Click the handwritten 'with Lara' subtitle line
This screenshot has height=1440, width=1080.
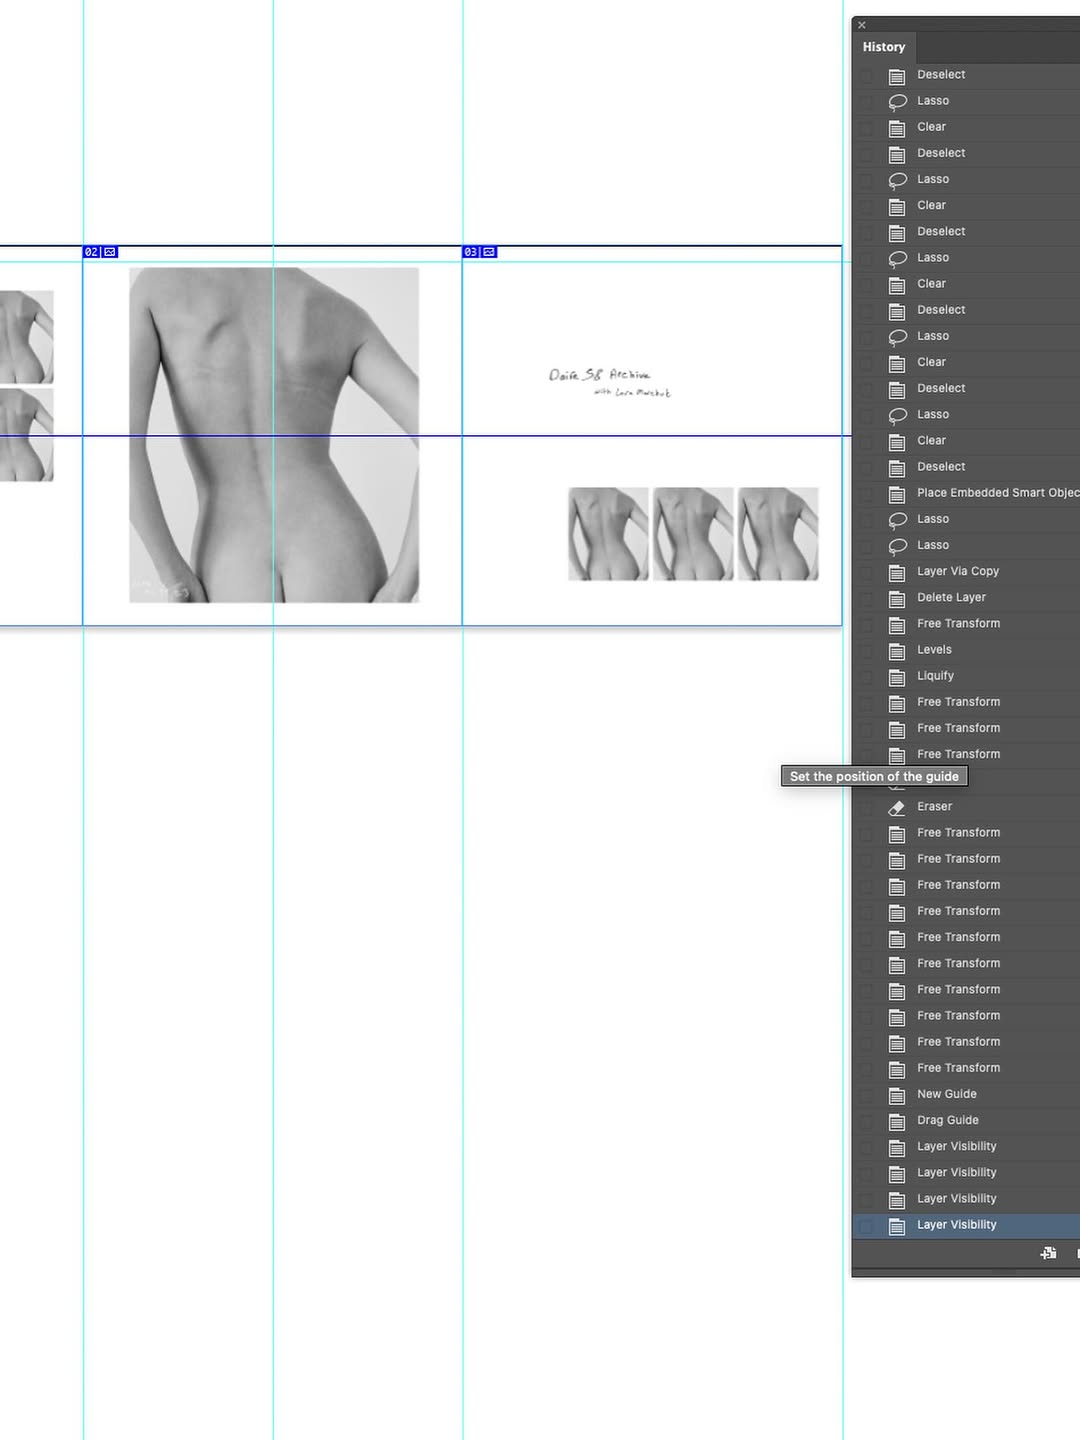tap(632, 392)
